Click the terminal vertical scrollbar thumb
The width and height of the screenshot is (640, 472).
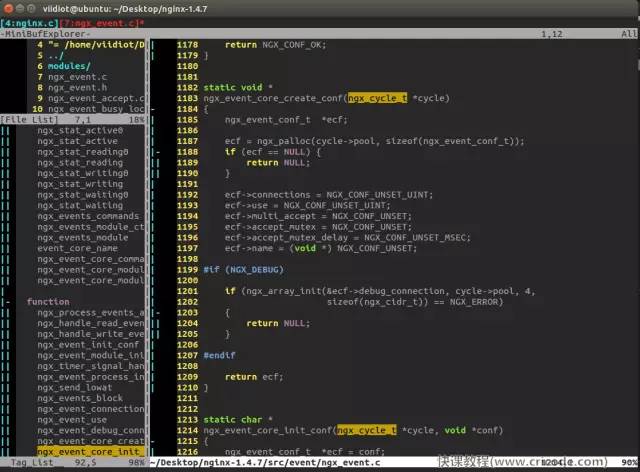(x=638, y=64)
